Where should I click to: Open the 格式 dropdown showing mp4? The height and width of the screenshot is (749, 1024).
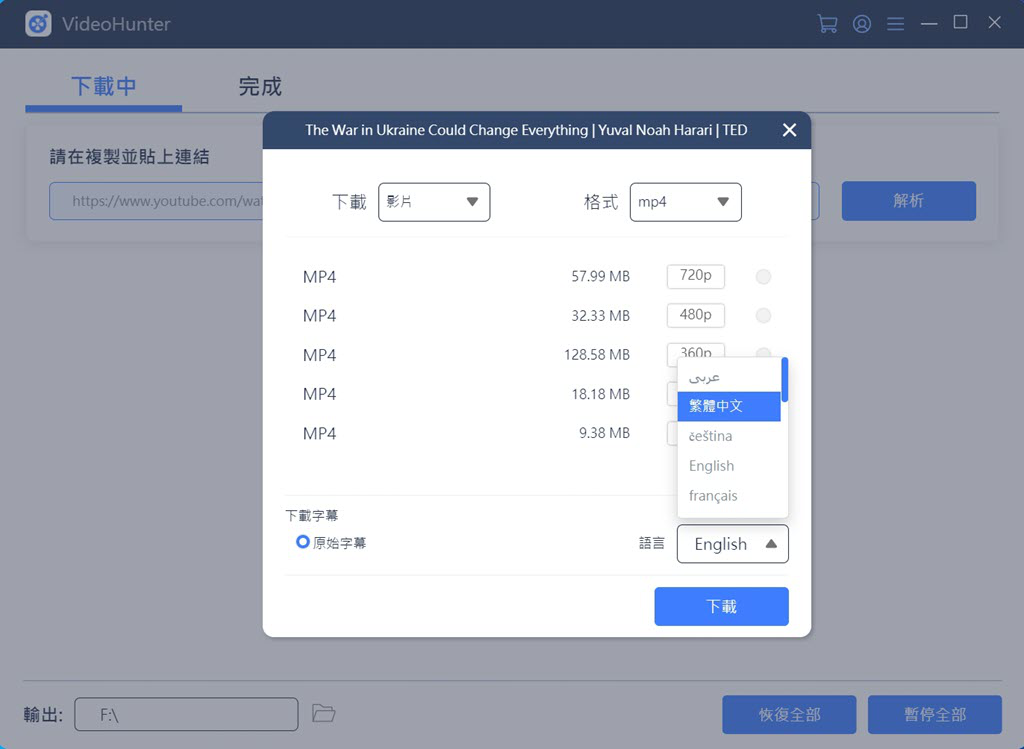685,202
